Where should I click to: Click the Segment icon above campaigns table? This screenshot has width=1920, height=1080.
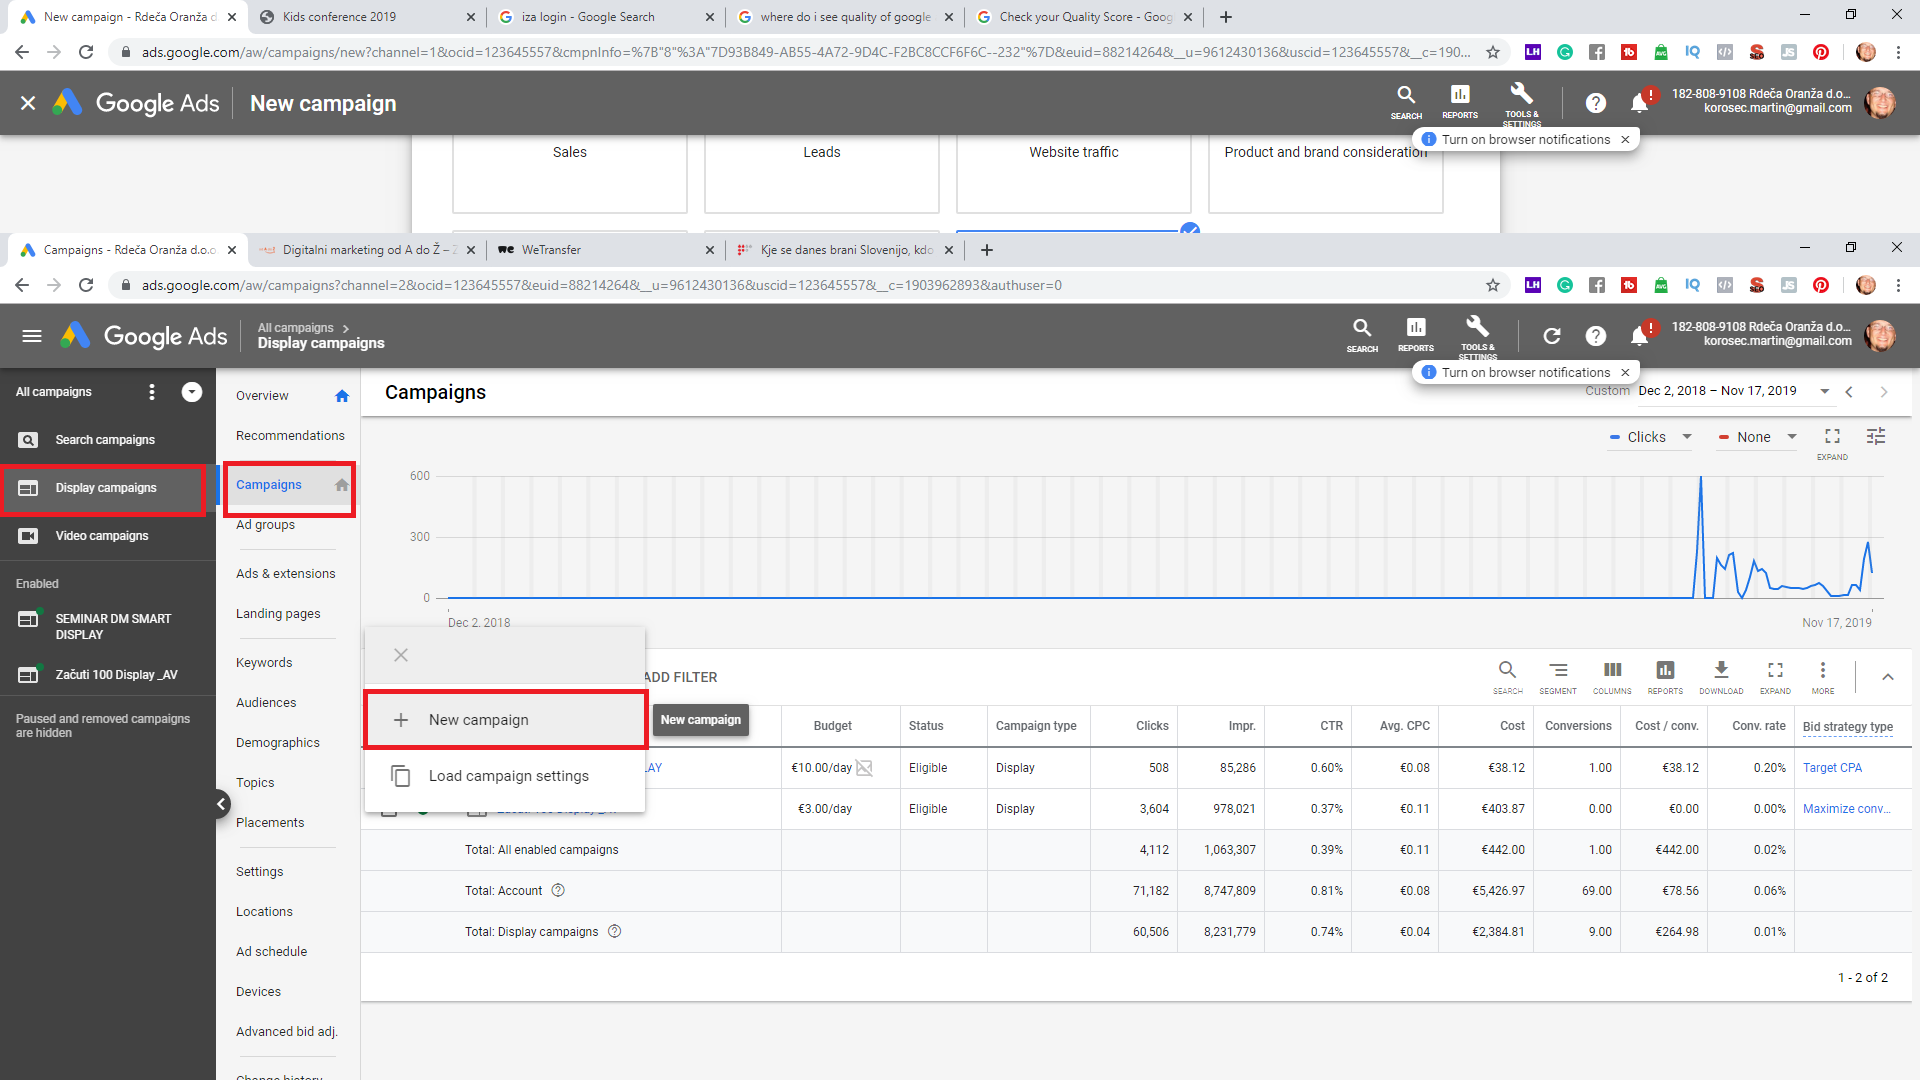(1558, 671)
